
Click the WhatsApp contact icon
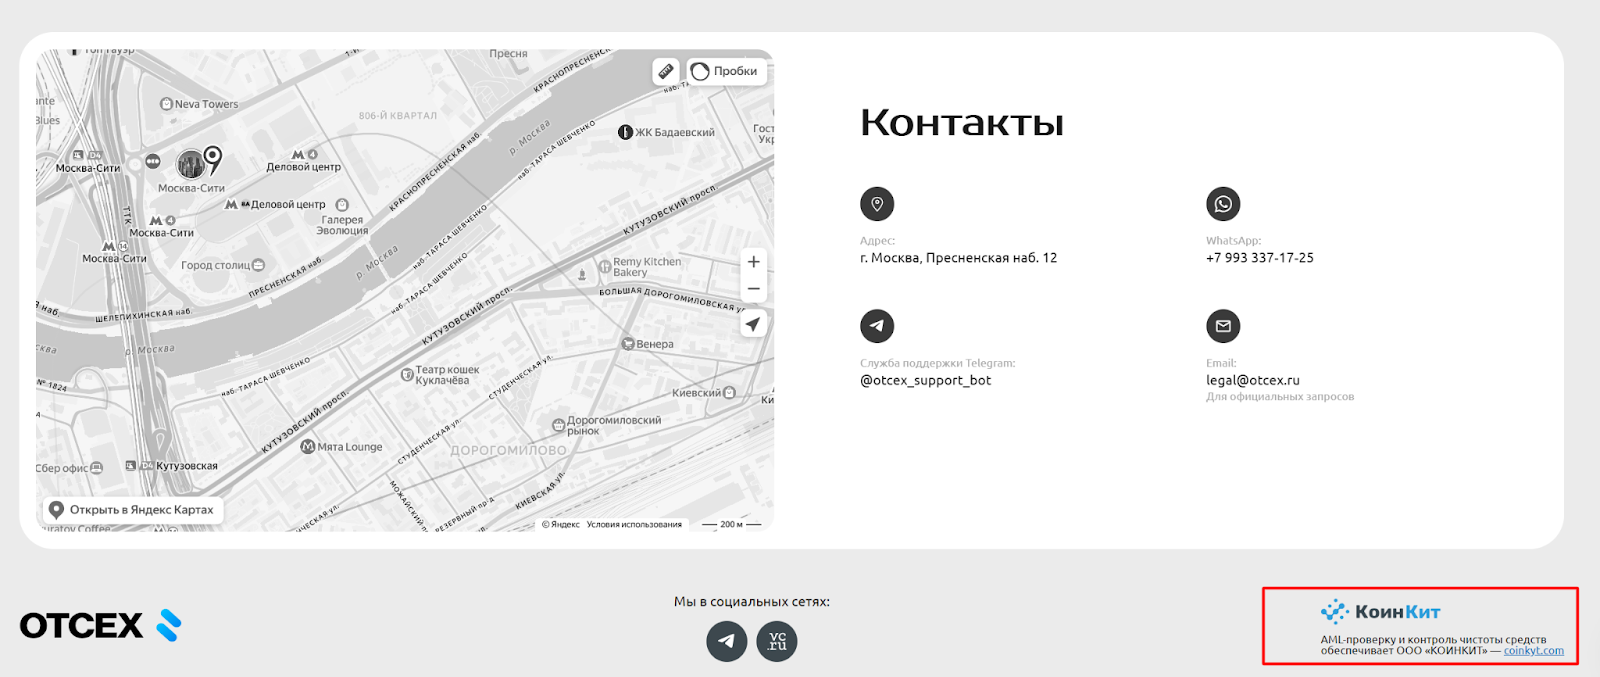[1223, 204]
